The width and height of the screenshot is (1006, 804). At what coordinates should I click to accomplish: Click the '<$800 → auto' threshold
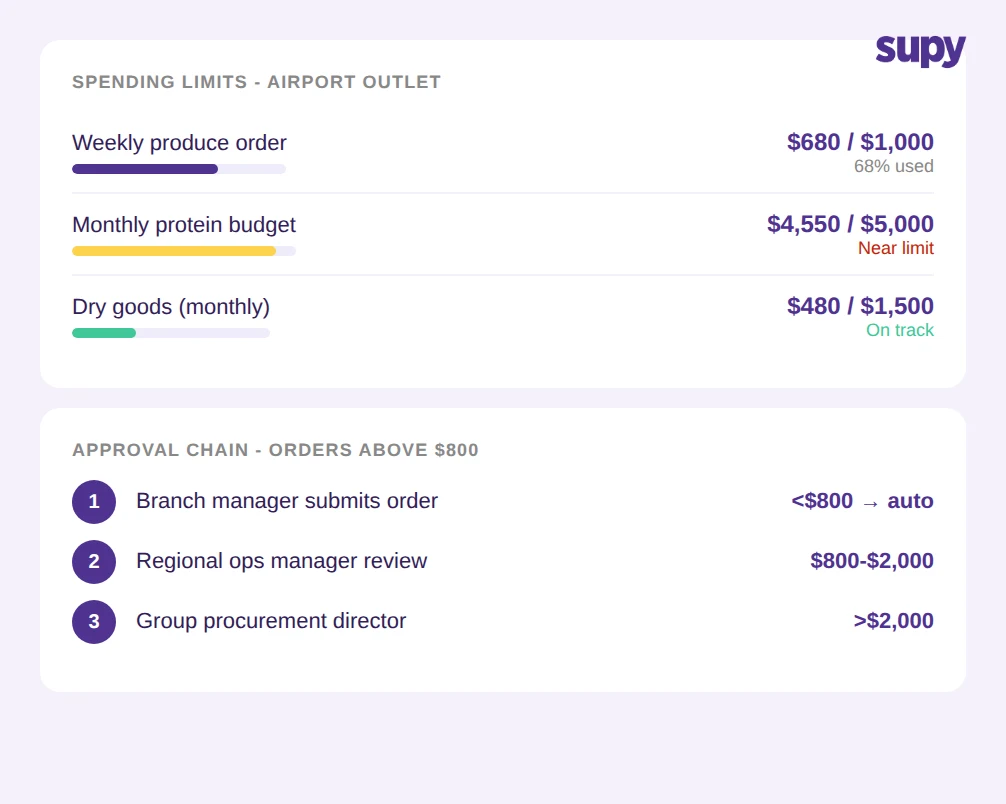862,501
